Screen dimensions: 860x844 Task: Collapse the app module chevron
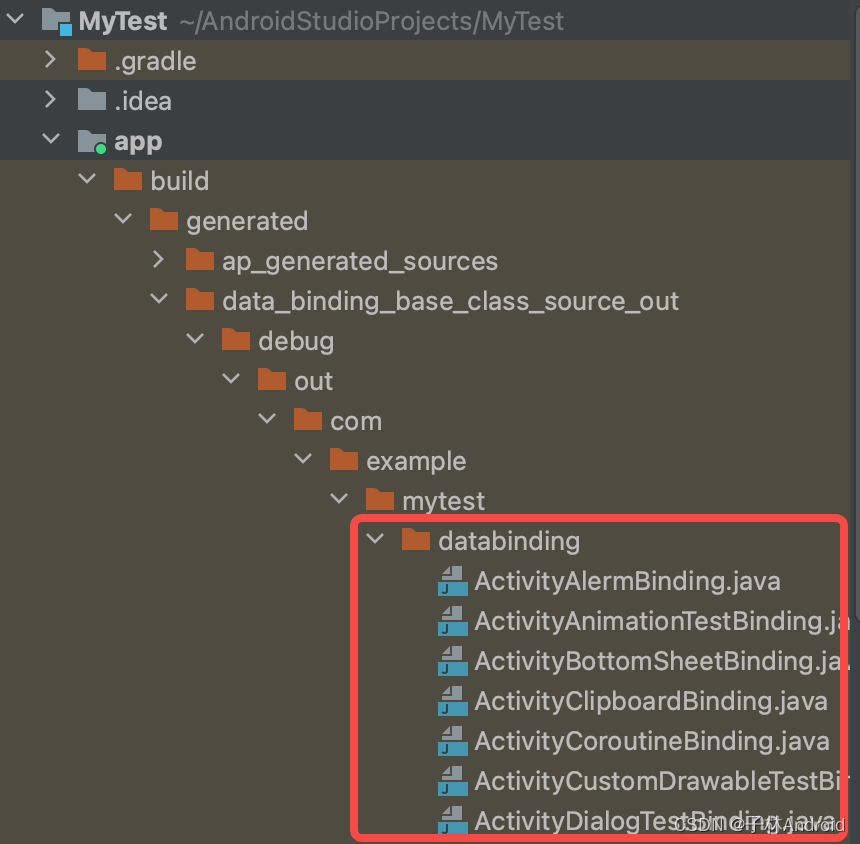(x=51, y=139)
